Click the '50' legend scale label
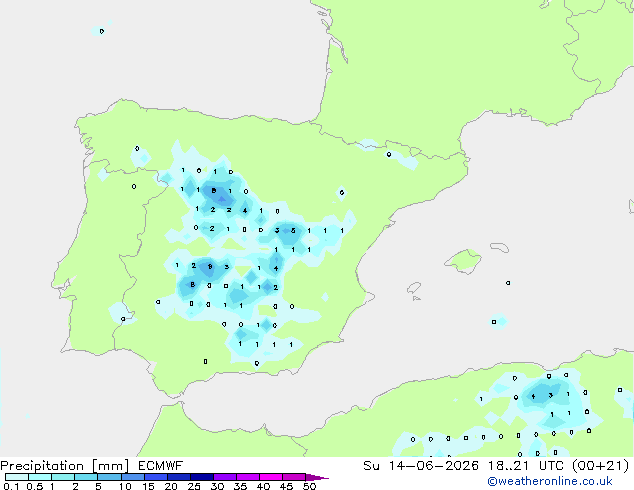 point(309,486)
